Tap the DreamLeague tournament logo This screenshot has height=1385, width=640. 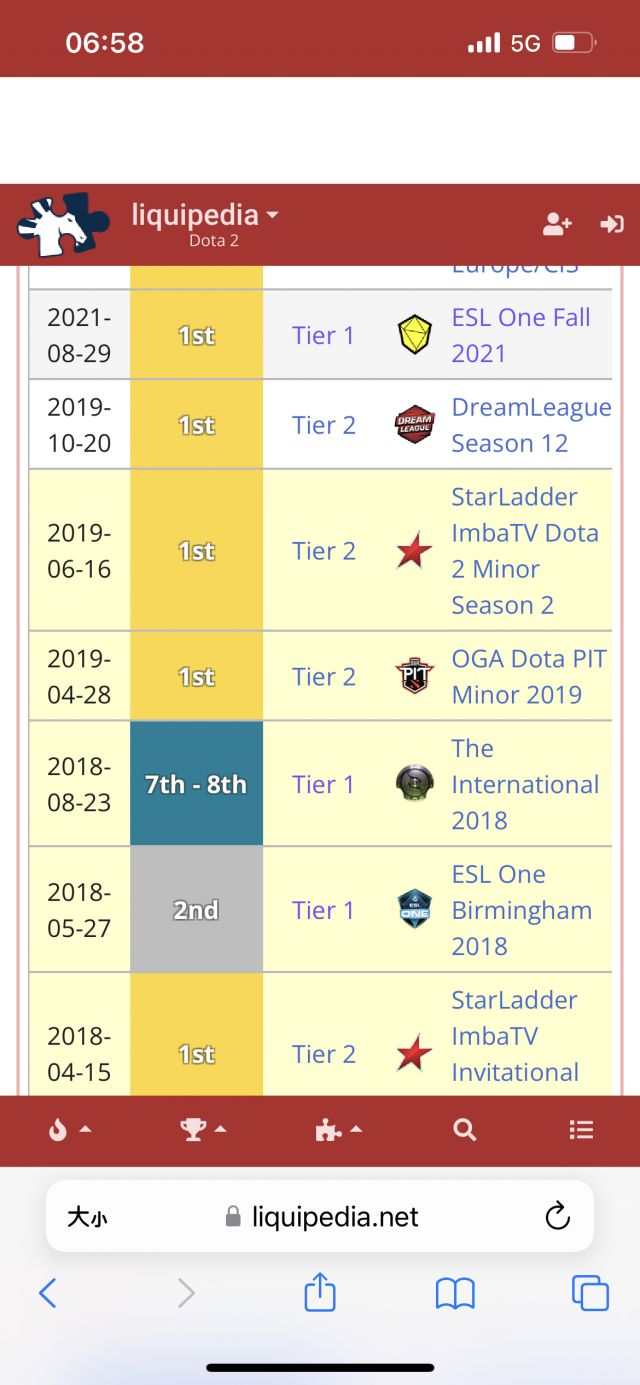point(414,425)
